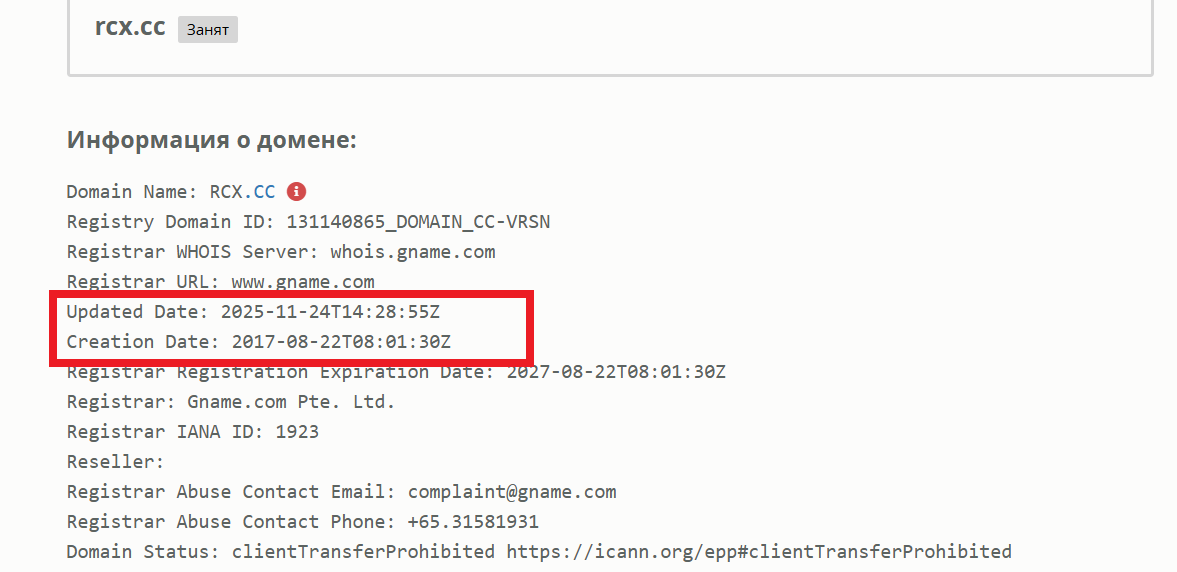Click the rcx.cc domain title
Screen dimensions: 1177x572
tap(130, 28)
